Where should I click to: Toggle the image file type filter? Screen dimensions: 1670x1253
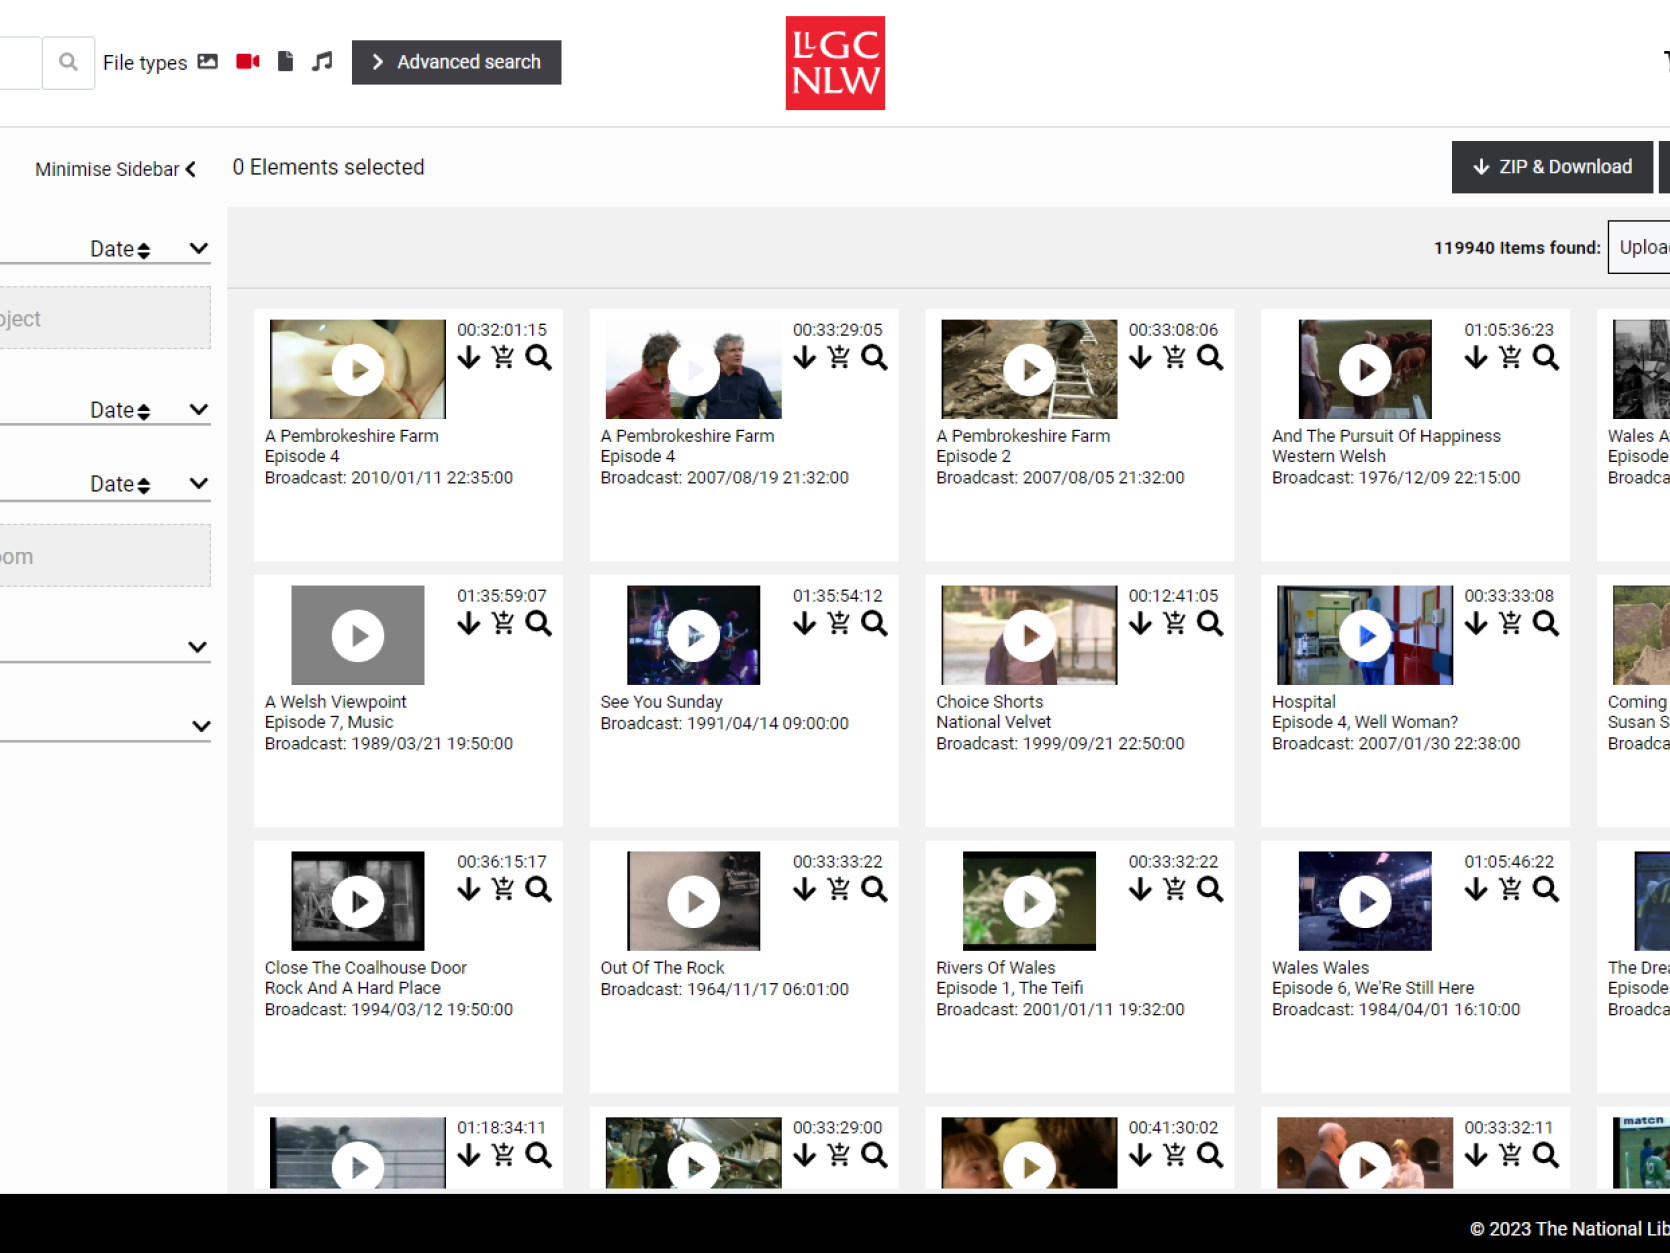[207, 61]
